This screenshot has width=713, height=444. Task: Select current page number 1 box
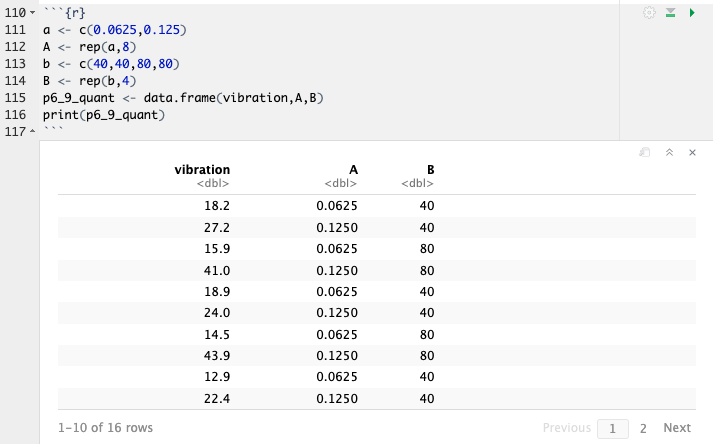[x=611, y=428]
